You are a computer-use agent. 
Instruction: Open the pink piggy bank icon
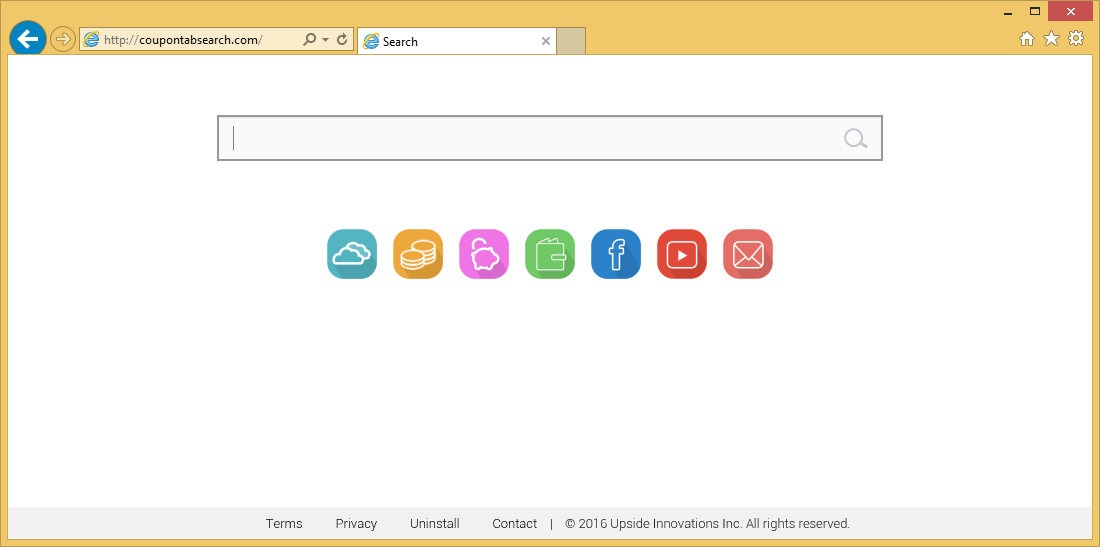coord(484,254)
